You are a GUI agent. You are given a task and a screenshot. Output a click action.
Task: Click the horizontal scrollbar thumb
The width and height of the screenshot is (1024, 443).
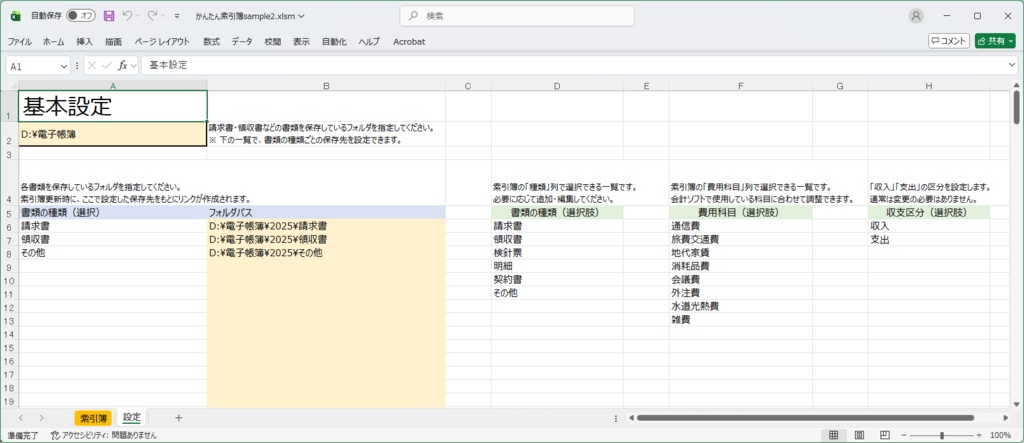click(805, 418)
